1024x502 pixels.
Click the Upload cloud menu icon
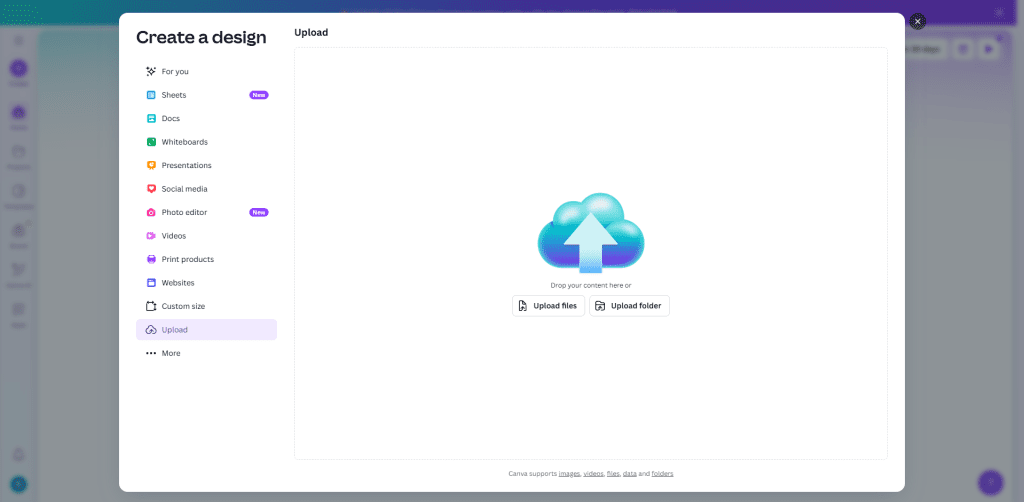[x=151, y=330]
